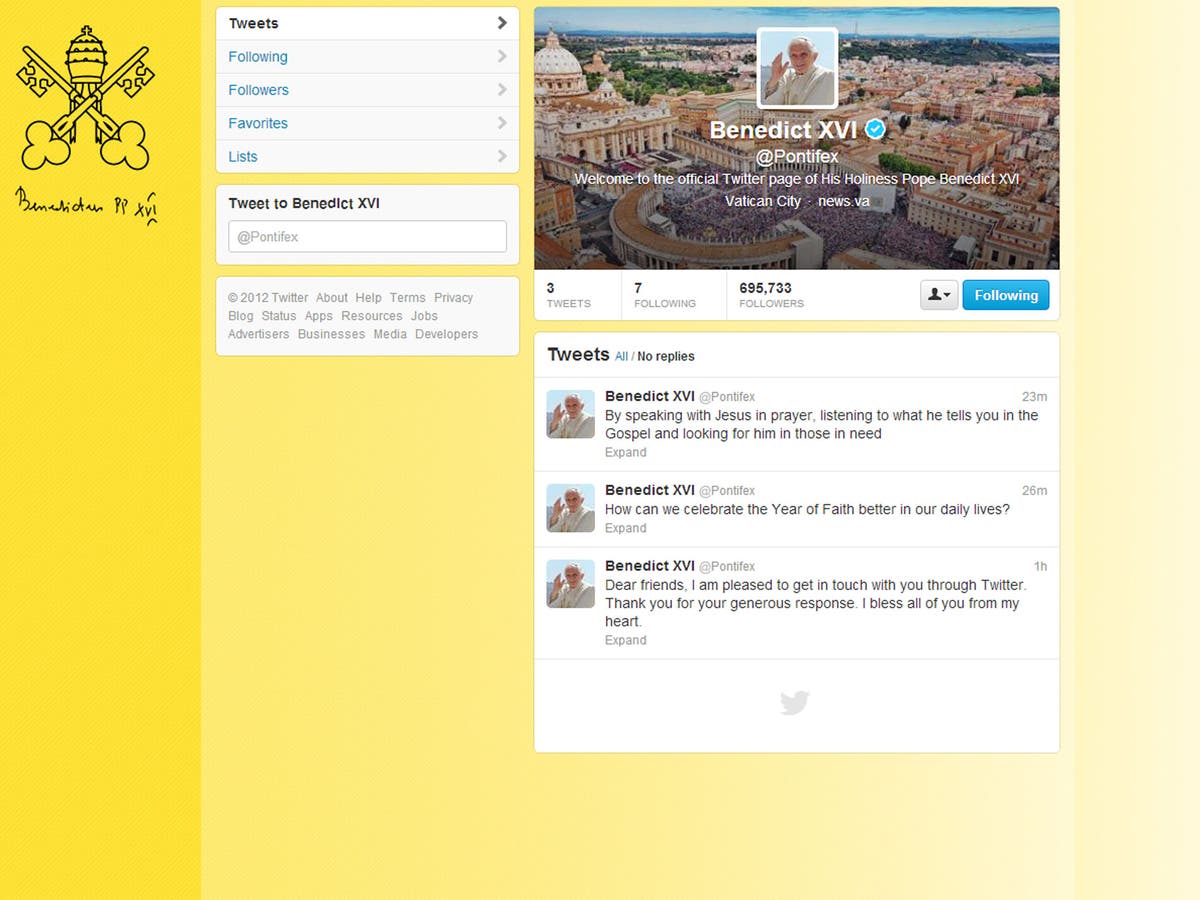
Task: Expand the tweet about speaking with Jesus
Action: [x=625, y=452]
